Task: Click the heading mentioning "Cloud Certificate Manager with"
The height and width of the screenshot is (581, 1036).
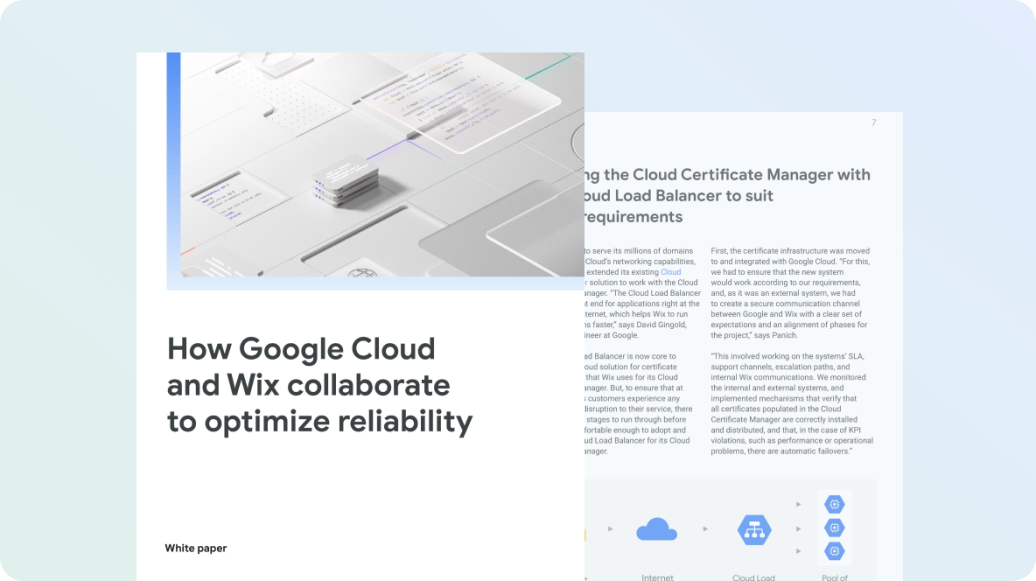Action: [x=727, y=196]
